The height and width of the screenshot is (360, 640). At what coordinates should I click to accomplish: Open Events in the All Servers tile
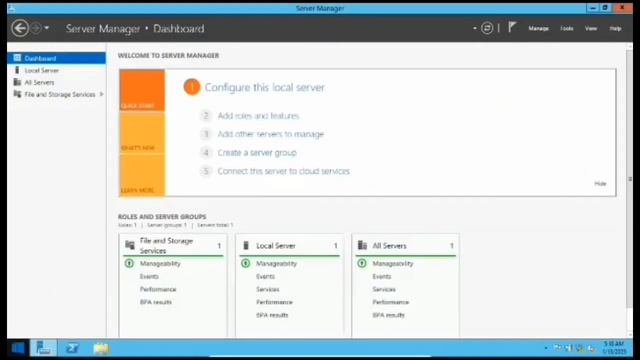(382, 277)
